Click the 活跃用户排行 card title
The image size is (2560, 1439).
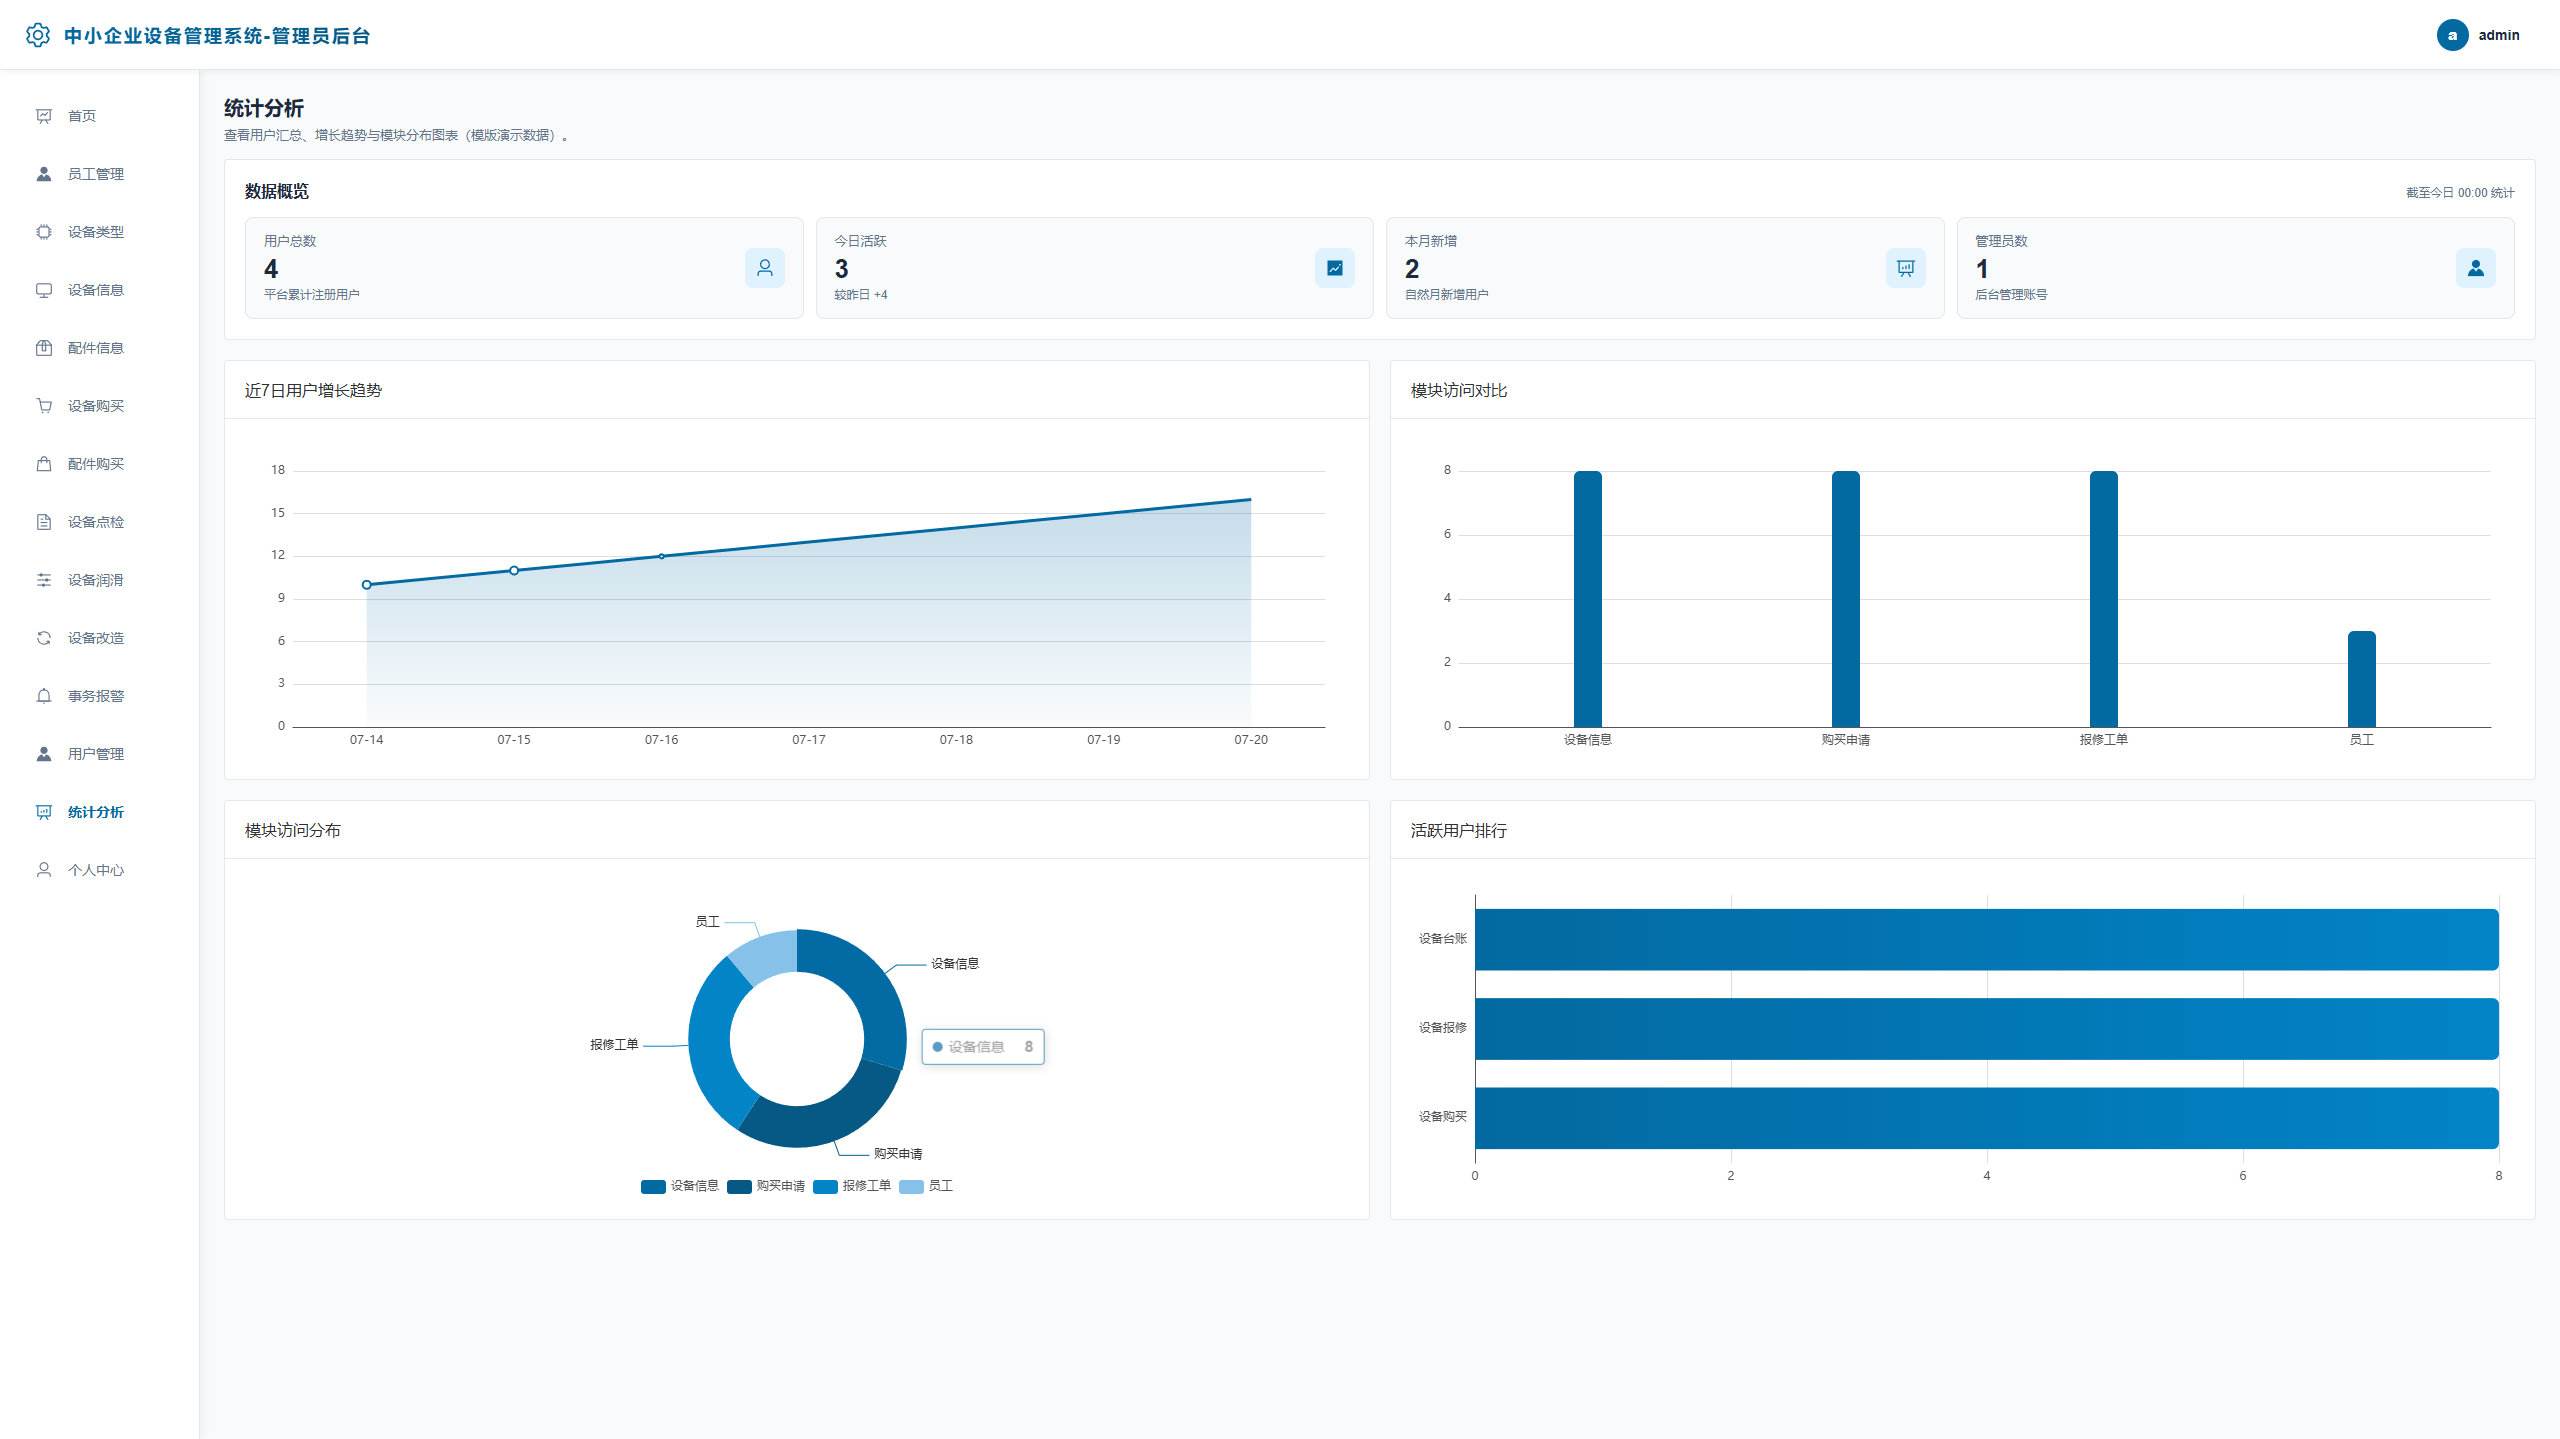point(1459,831)
